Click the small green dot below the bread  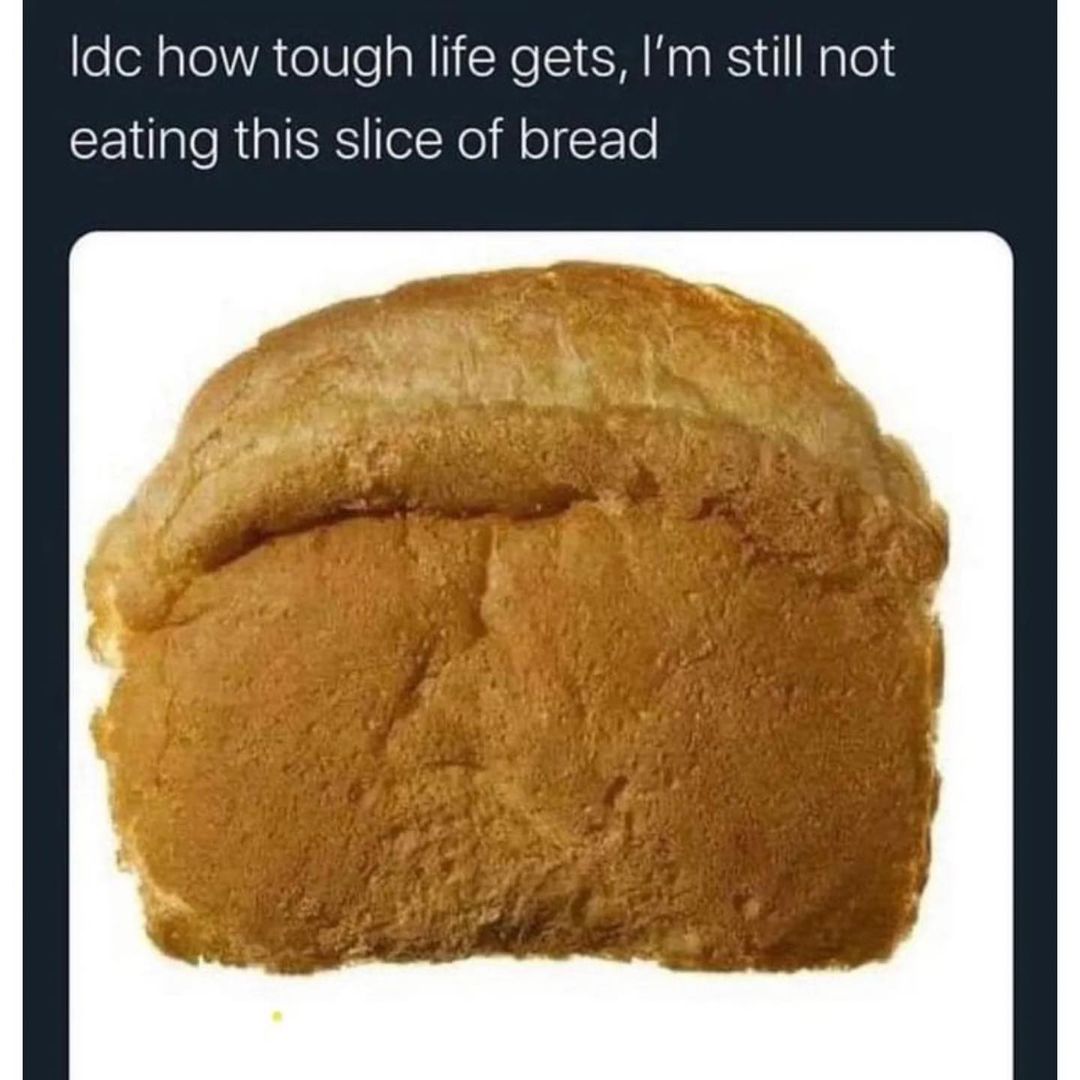pos(277,1016)
